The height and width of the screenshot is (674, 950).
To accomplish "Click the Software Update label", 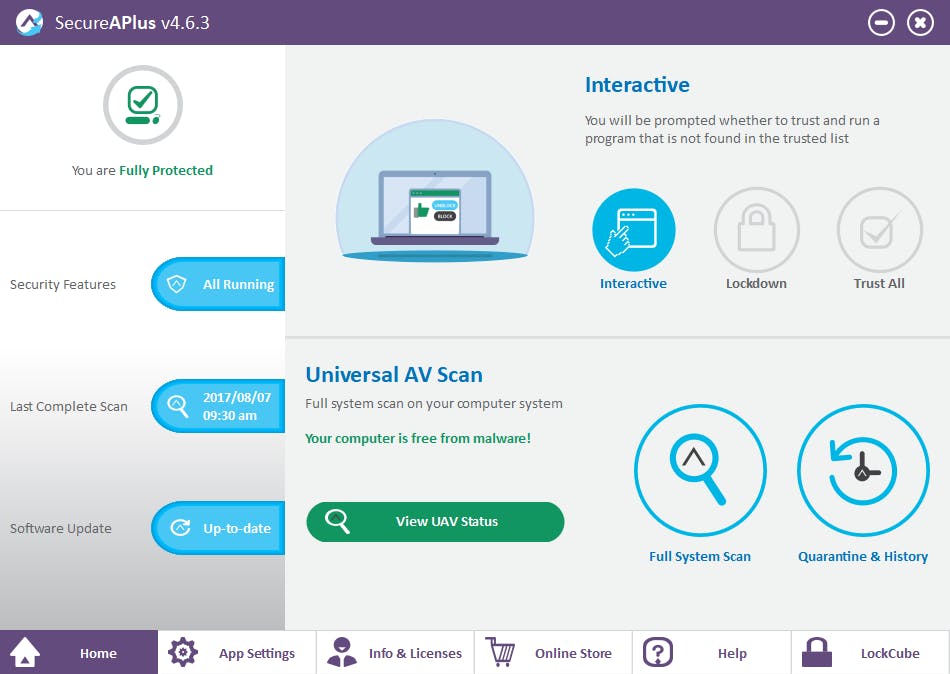I will point(61,529).
